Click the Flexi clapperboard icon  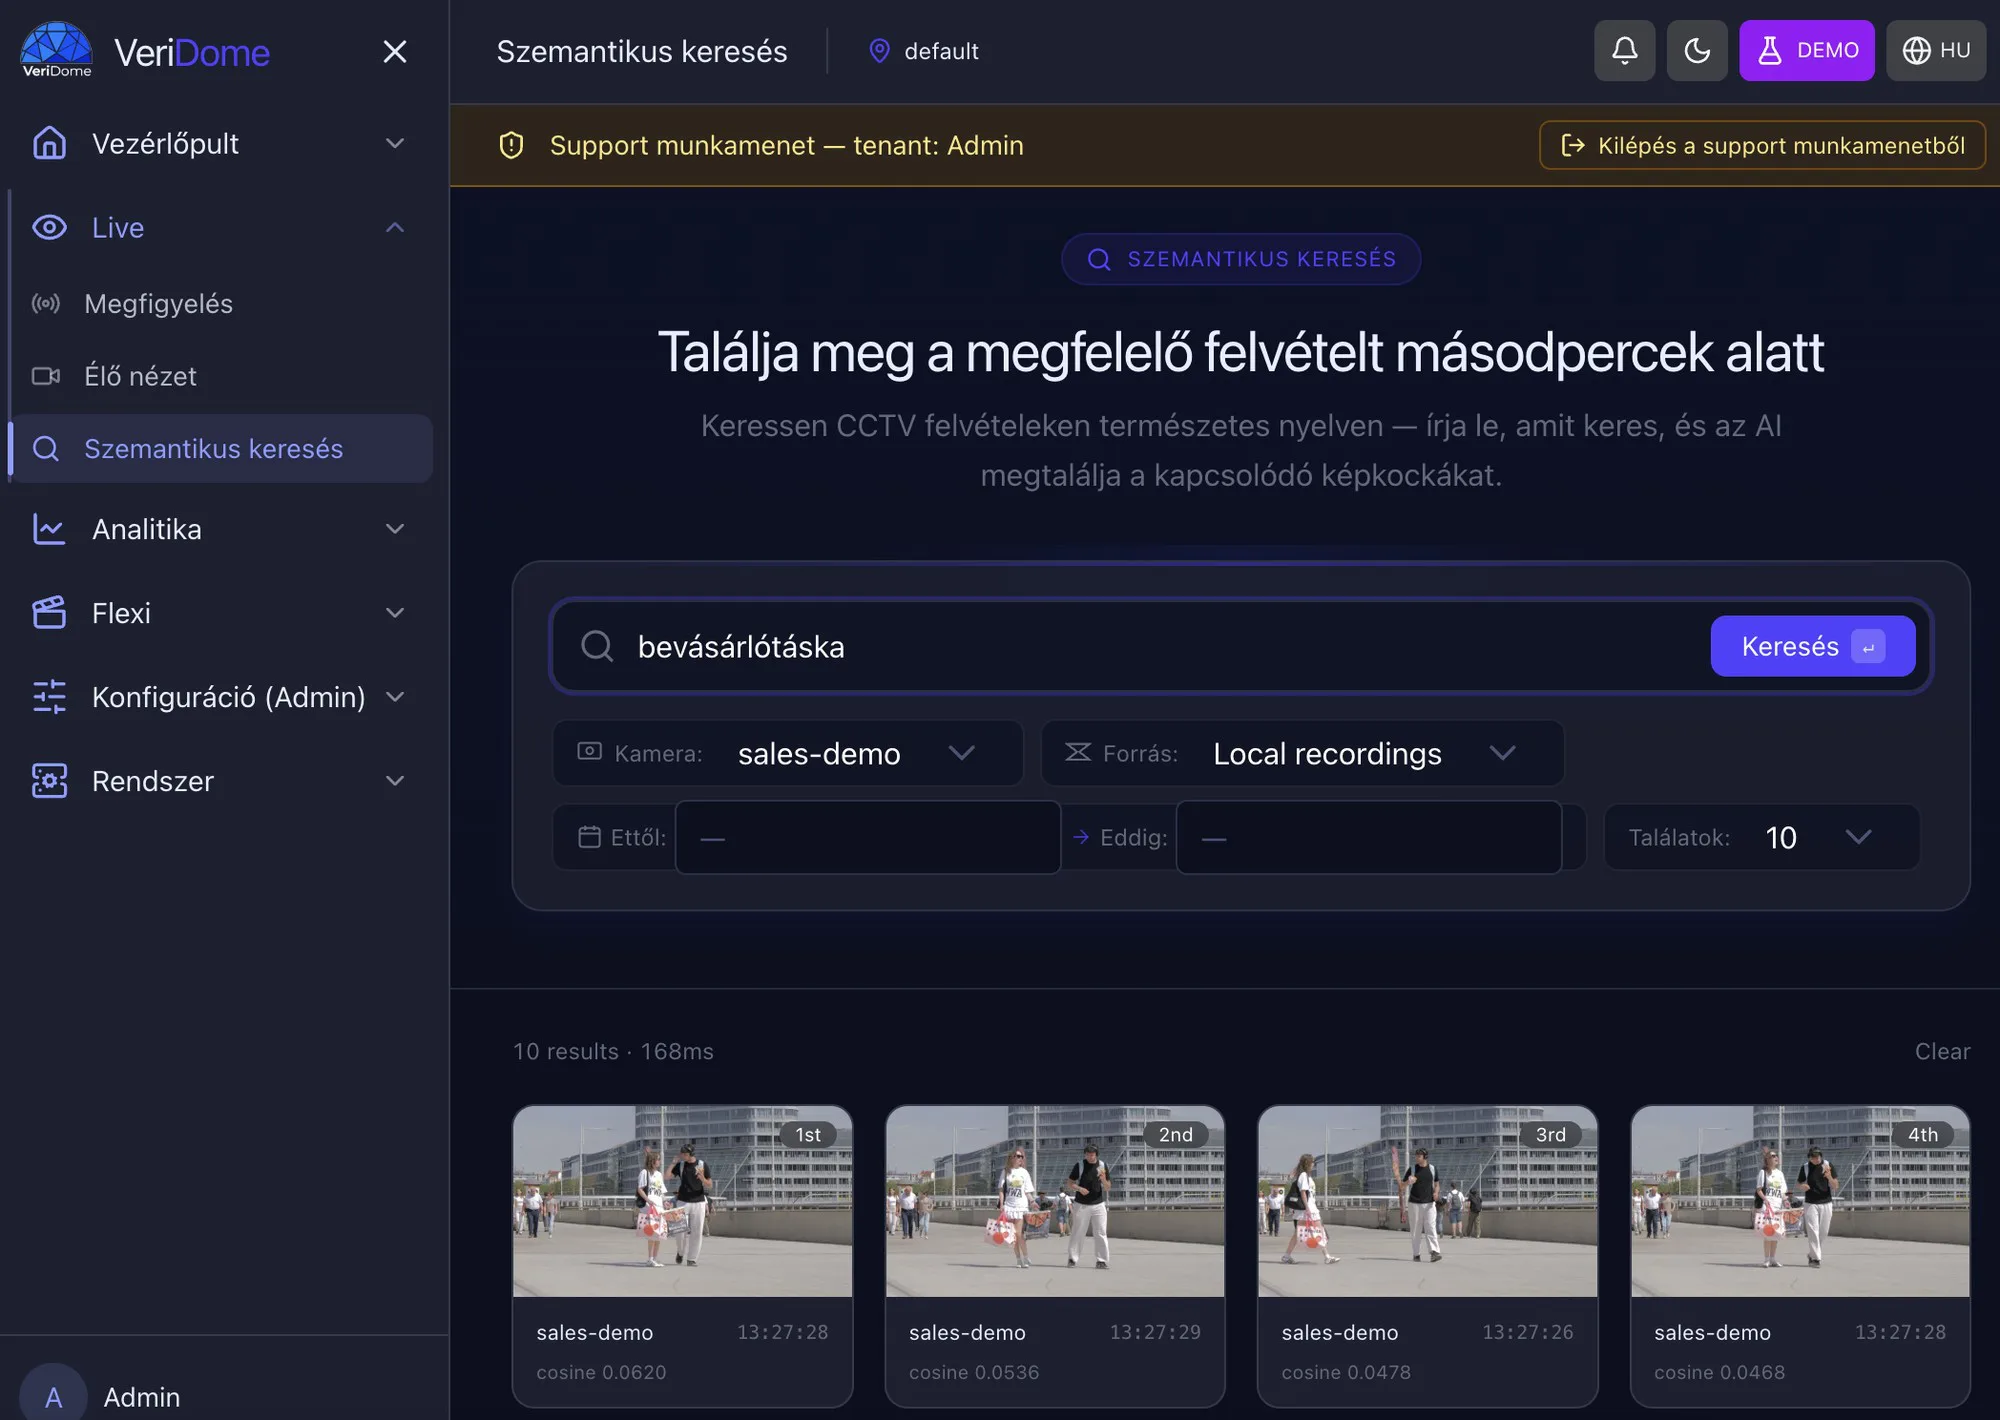point(49,613)
